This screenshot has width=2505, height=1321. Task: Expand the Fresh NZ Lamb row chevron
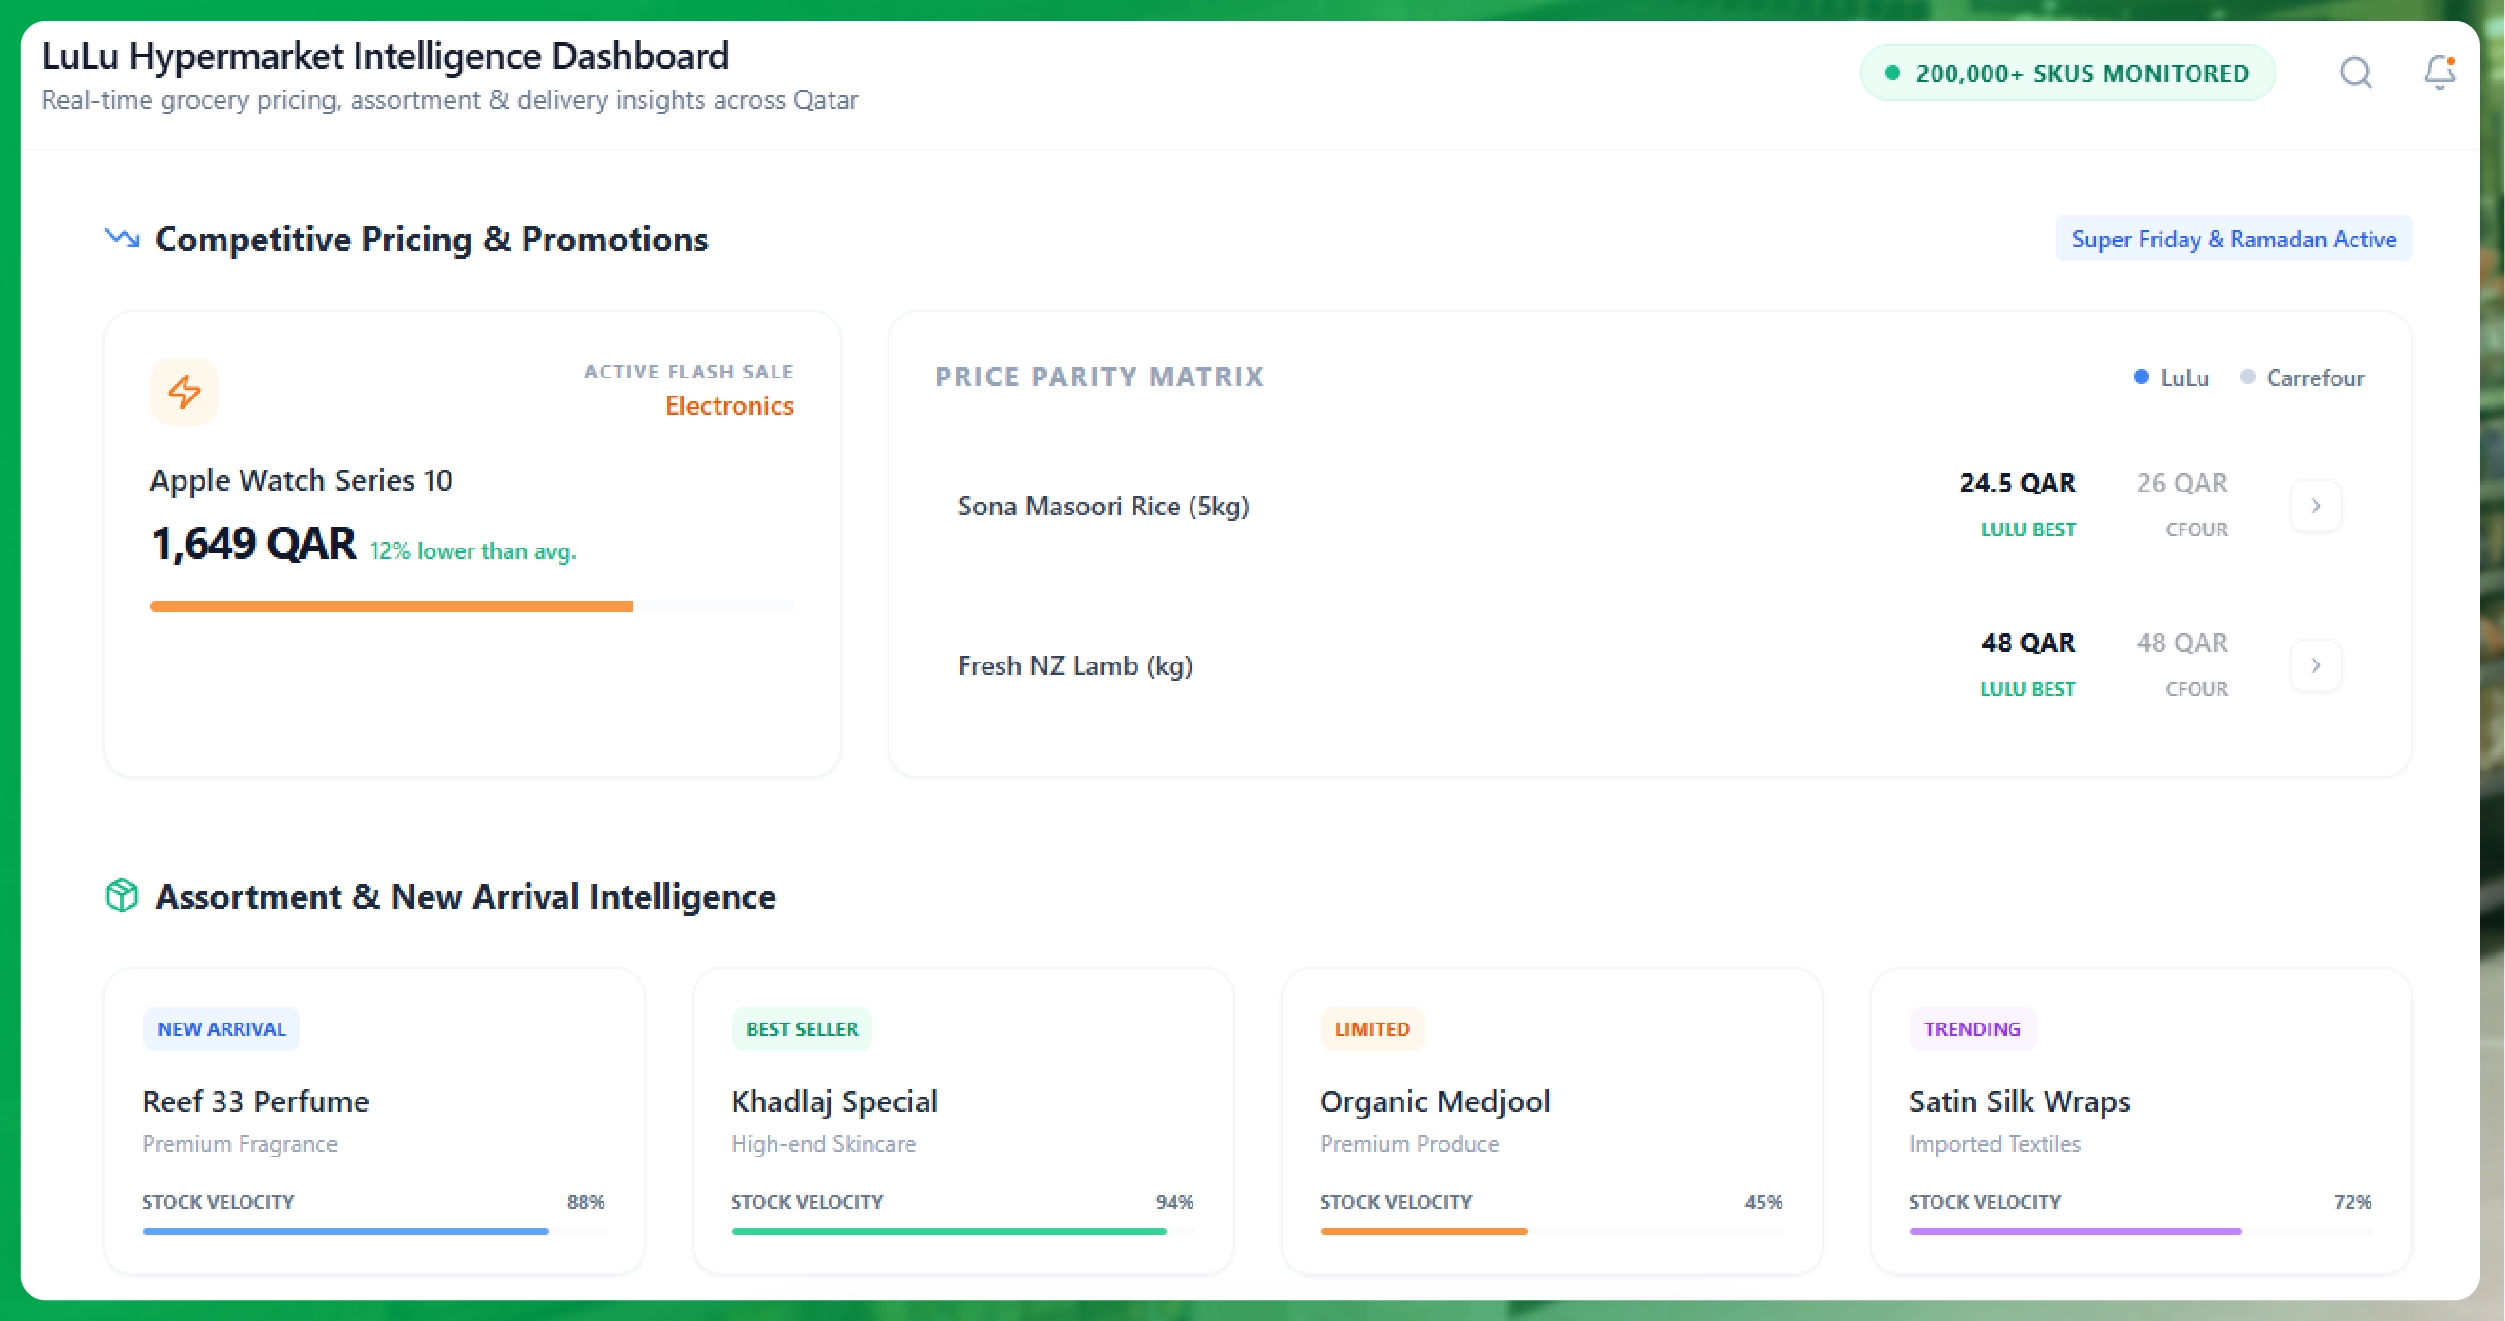pyautogui.click(x=2315, y=665)
